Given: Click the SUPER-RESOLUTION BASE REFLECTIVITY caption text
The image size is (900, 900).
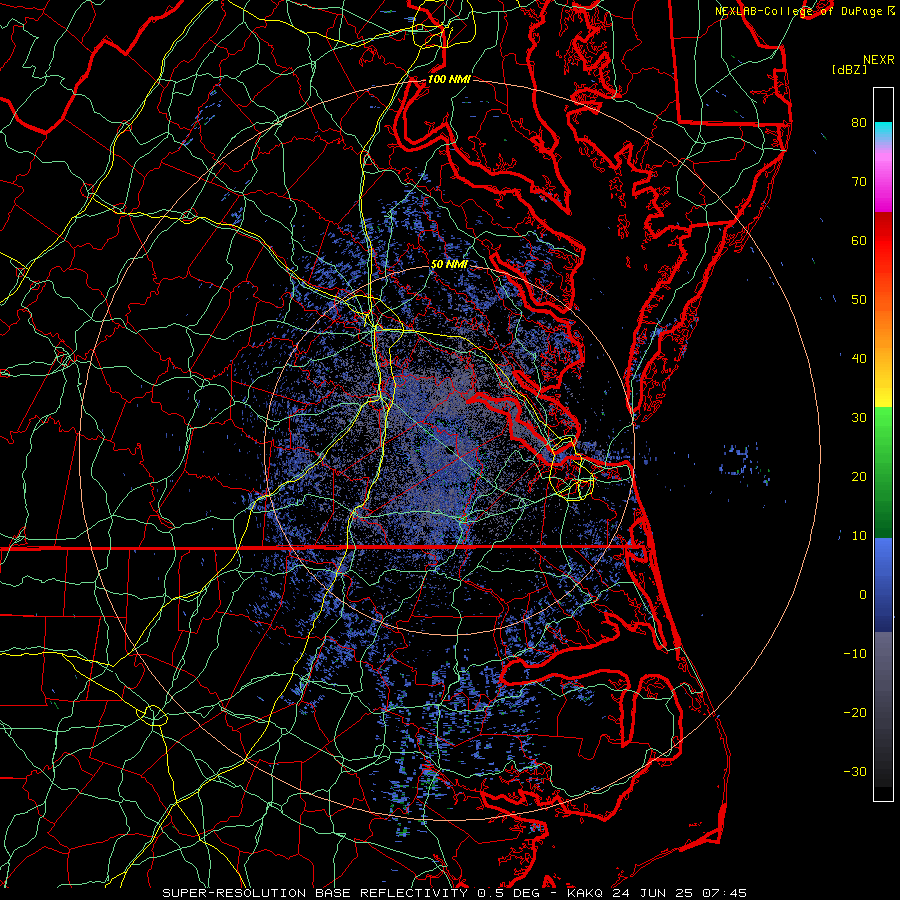Looking at the screenshot, I should coord(316,893).
